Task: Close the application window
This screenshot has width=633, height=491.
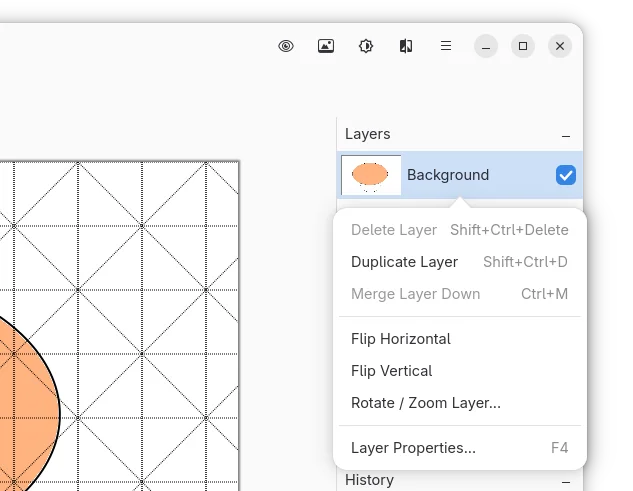Action: click(560, 46)
